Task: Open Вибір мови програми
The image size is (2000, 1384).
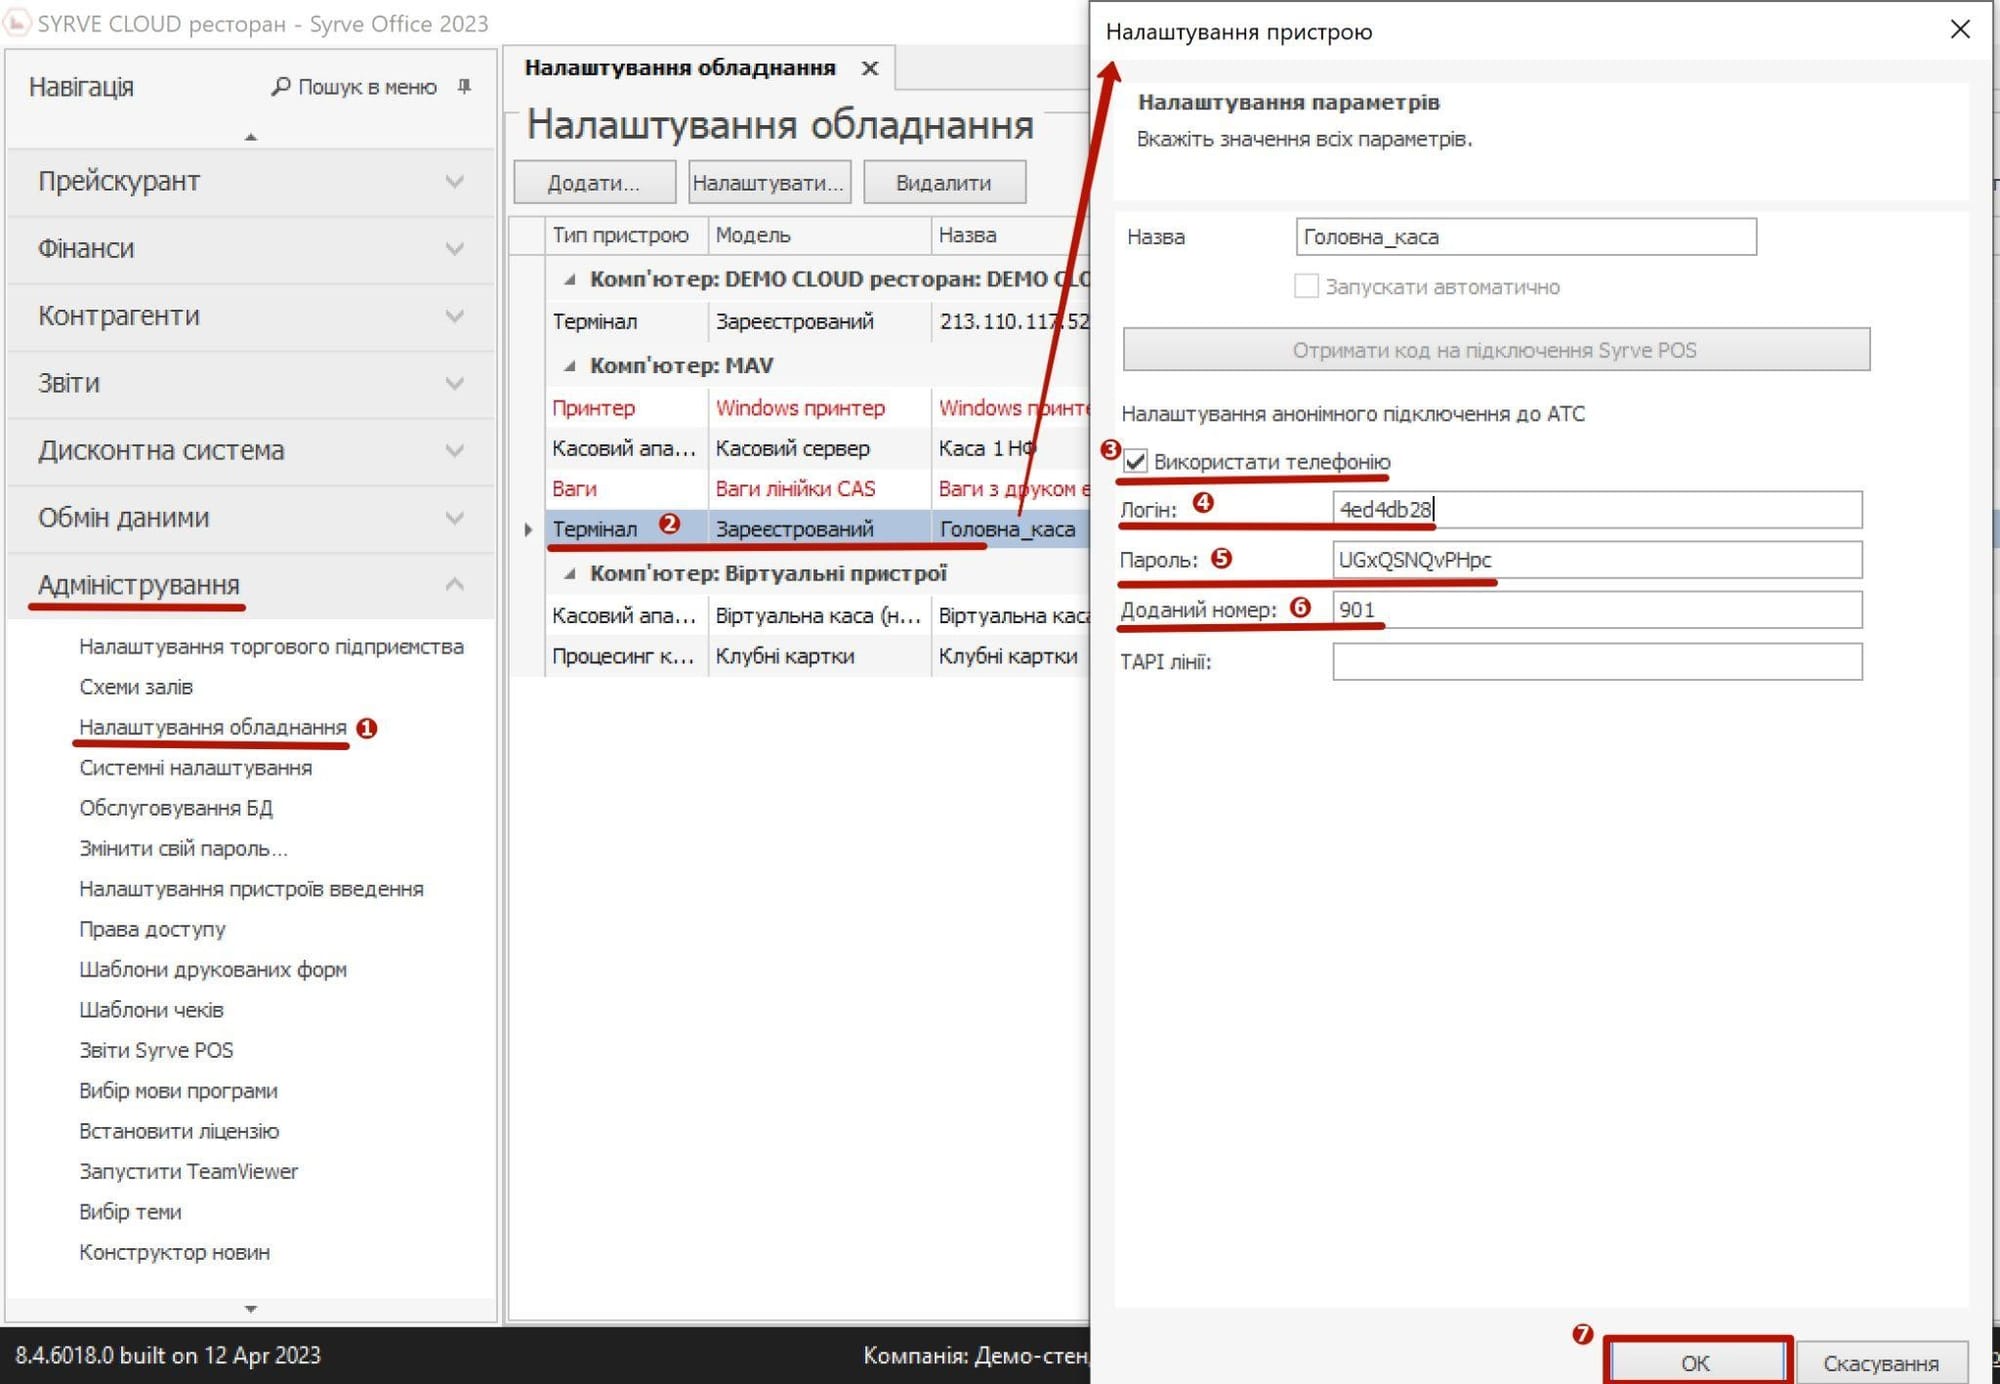Action: tap(178, 1091)
